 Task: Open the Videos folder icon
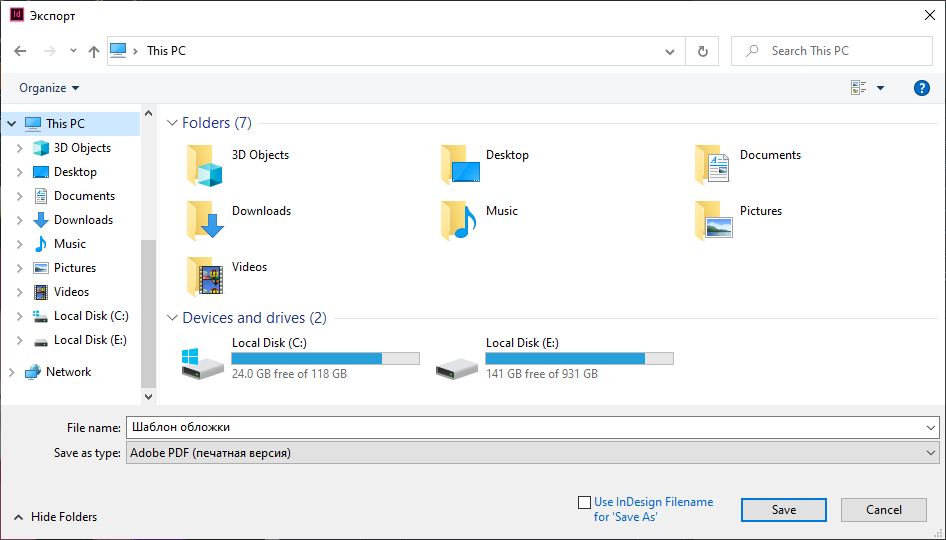206,277
